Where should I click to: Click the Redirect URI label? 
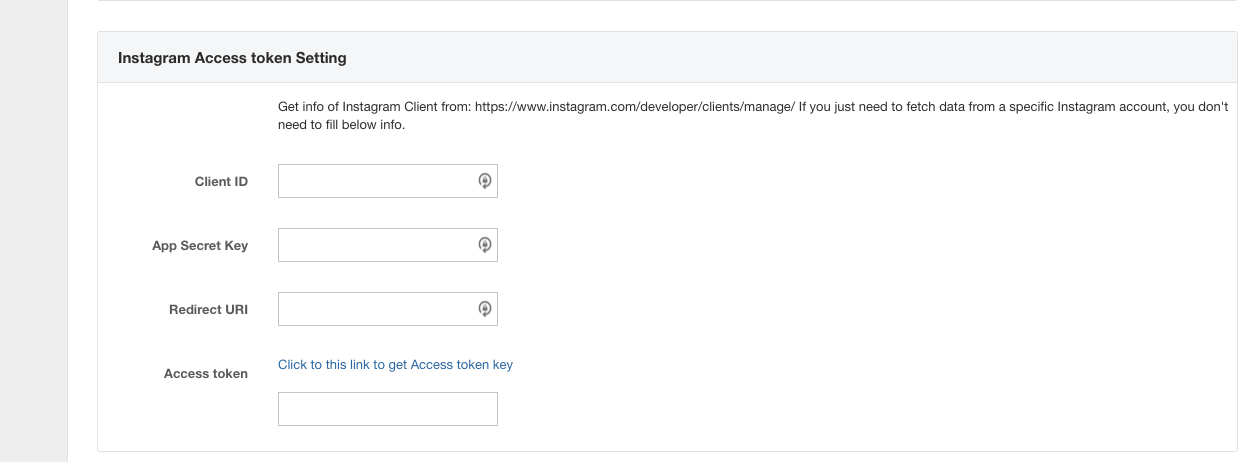(208, 310)
